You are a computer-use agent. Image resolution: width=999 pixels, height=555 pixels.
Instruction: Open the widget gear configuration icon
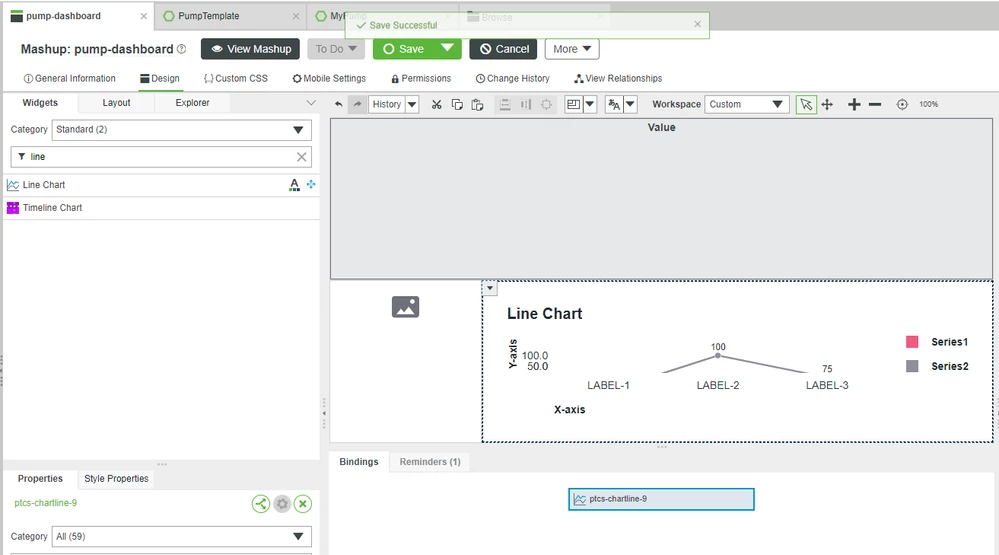282,504
